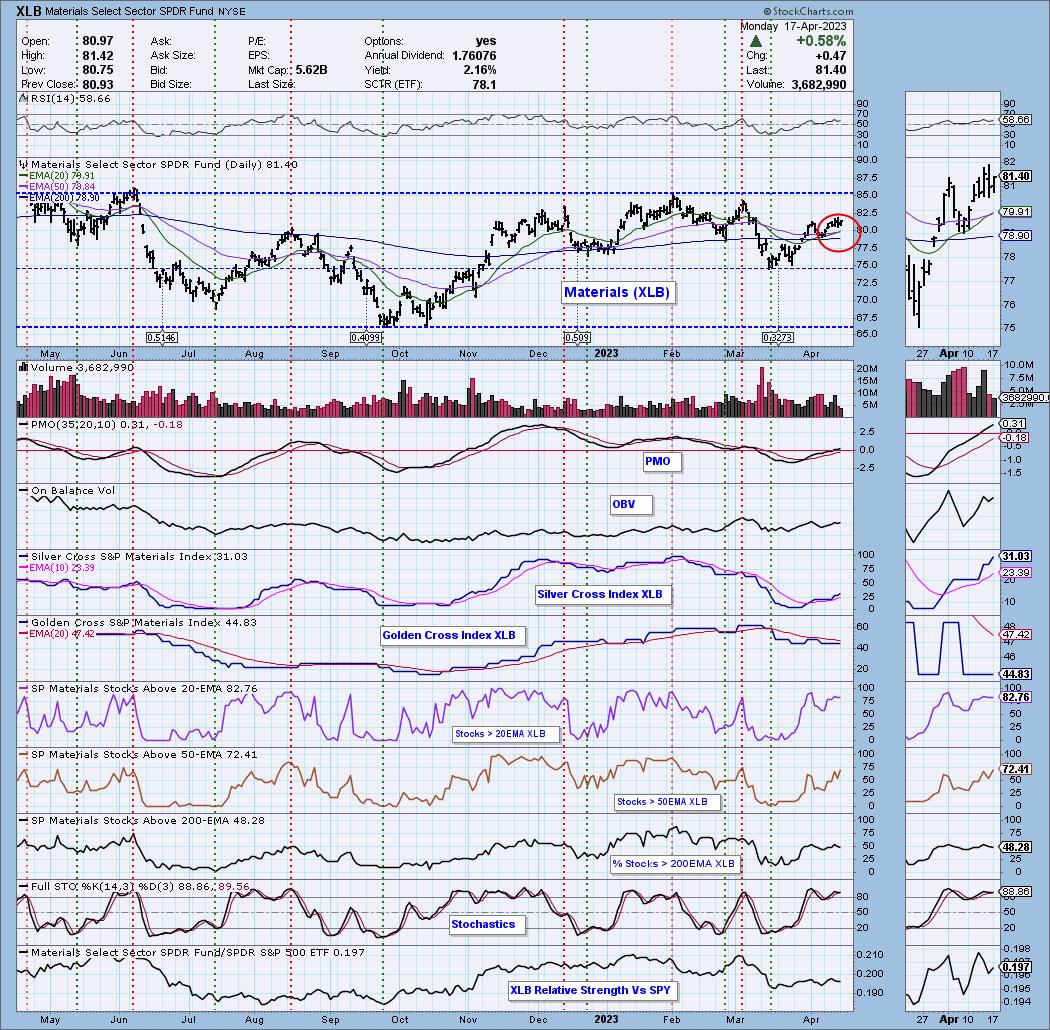This screenshot has height=1030, width=1050.
Task: Click the PMO(35,20,10) panel label
Action: pos(106,425)
